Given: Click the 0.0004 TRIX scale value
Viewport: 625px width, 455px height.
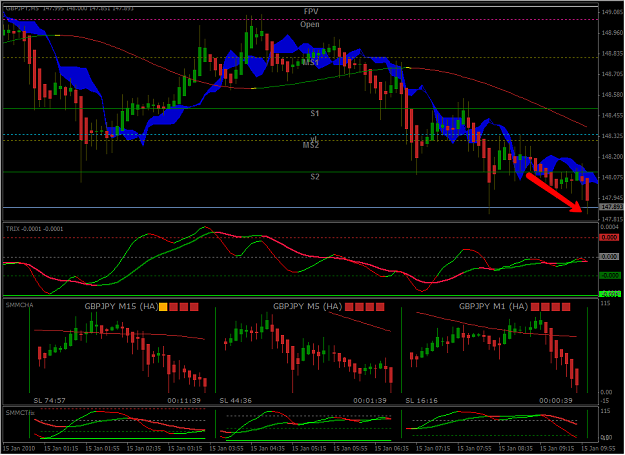Looking at the screenshot, I should click(609, 227).
